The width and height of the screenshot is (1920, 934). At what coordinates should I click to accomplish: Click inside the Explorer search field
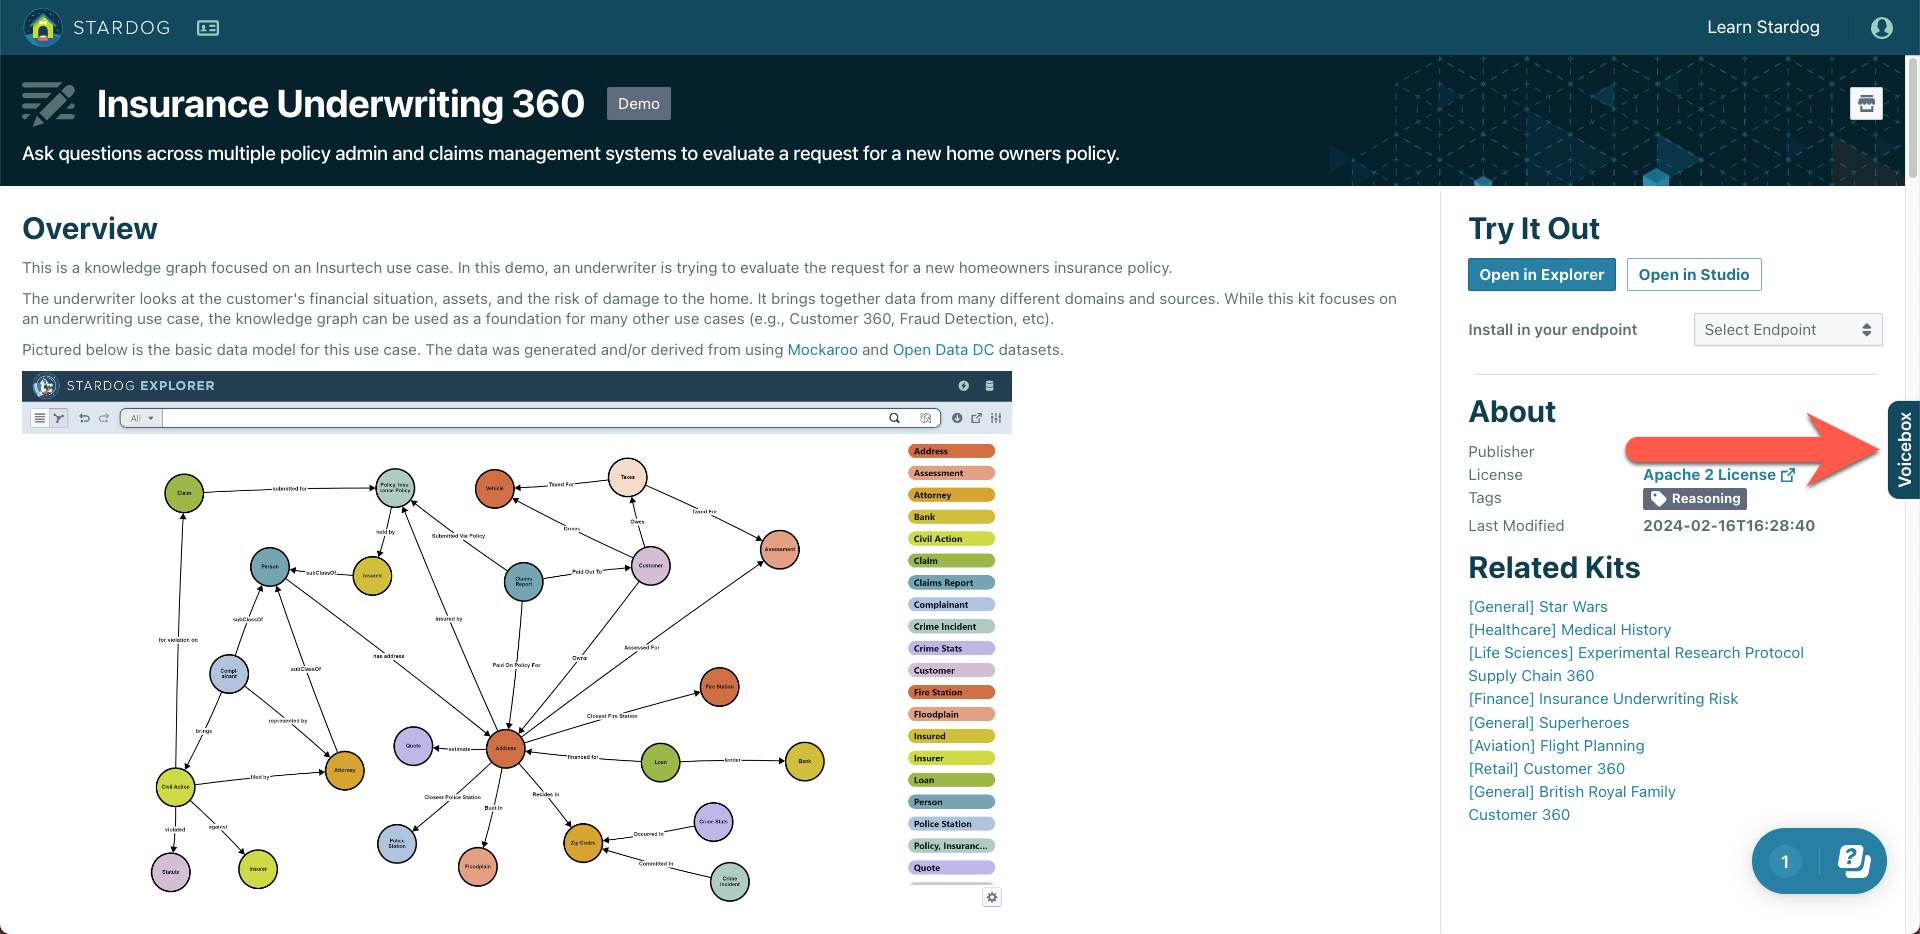pyautogui.click(x=523, y=418)
